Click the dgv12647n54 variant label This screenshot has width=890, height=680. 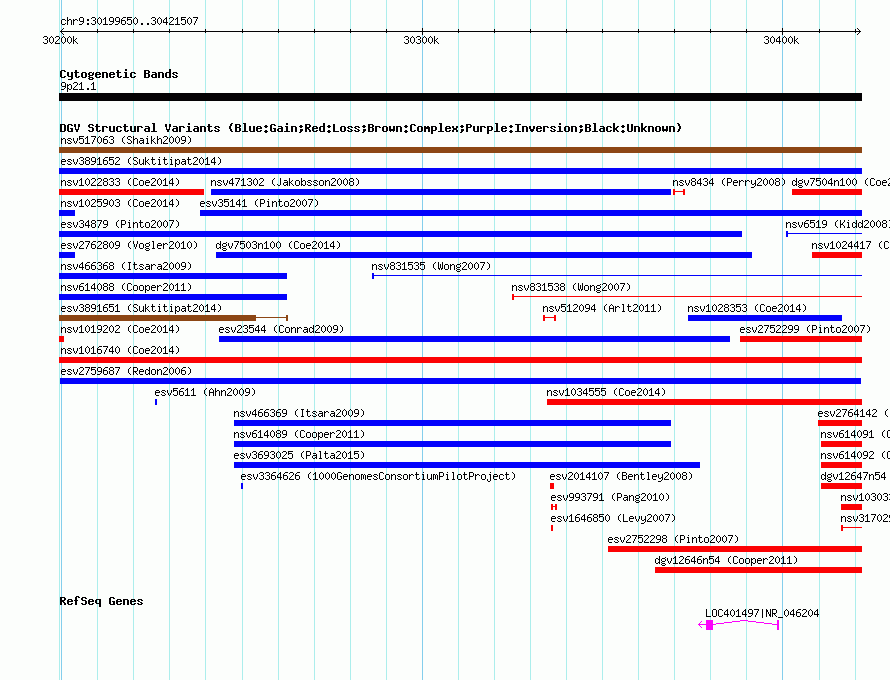(853, 476)
